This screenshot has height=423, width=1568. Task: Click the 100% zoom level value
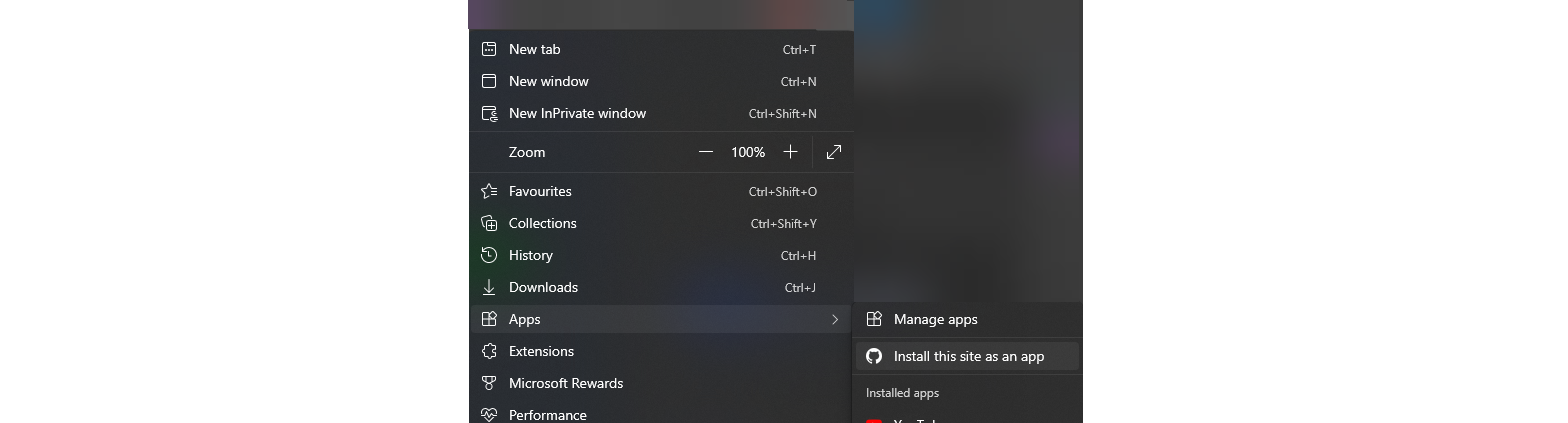pyautogui.click(x=748, y=152)
